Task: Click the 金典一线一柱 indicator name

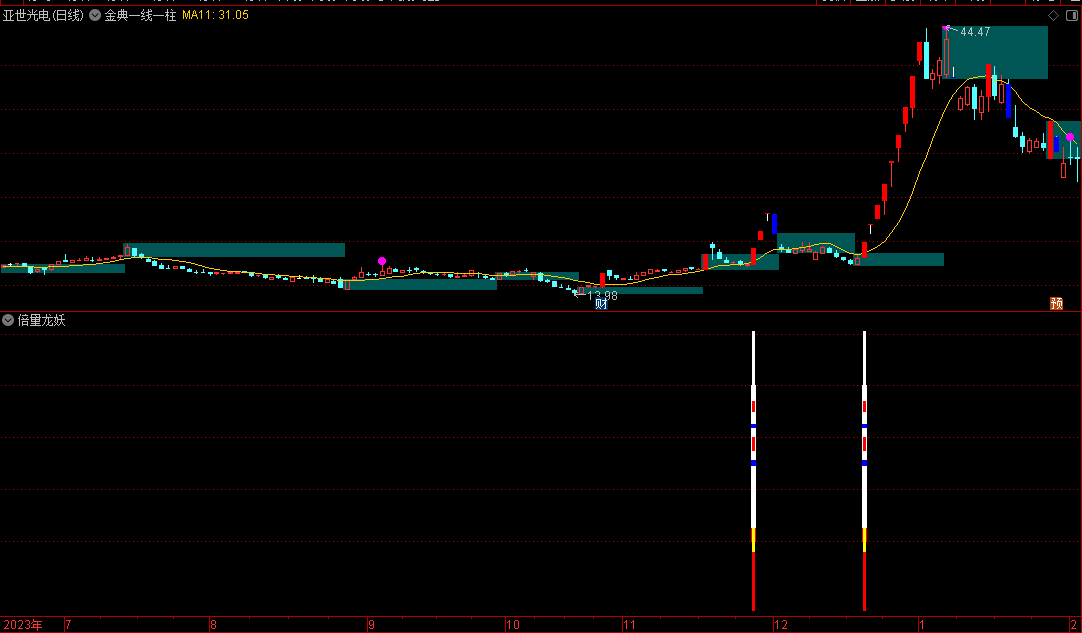Action: (x=140, y=15)
